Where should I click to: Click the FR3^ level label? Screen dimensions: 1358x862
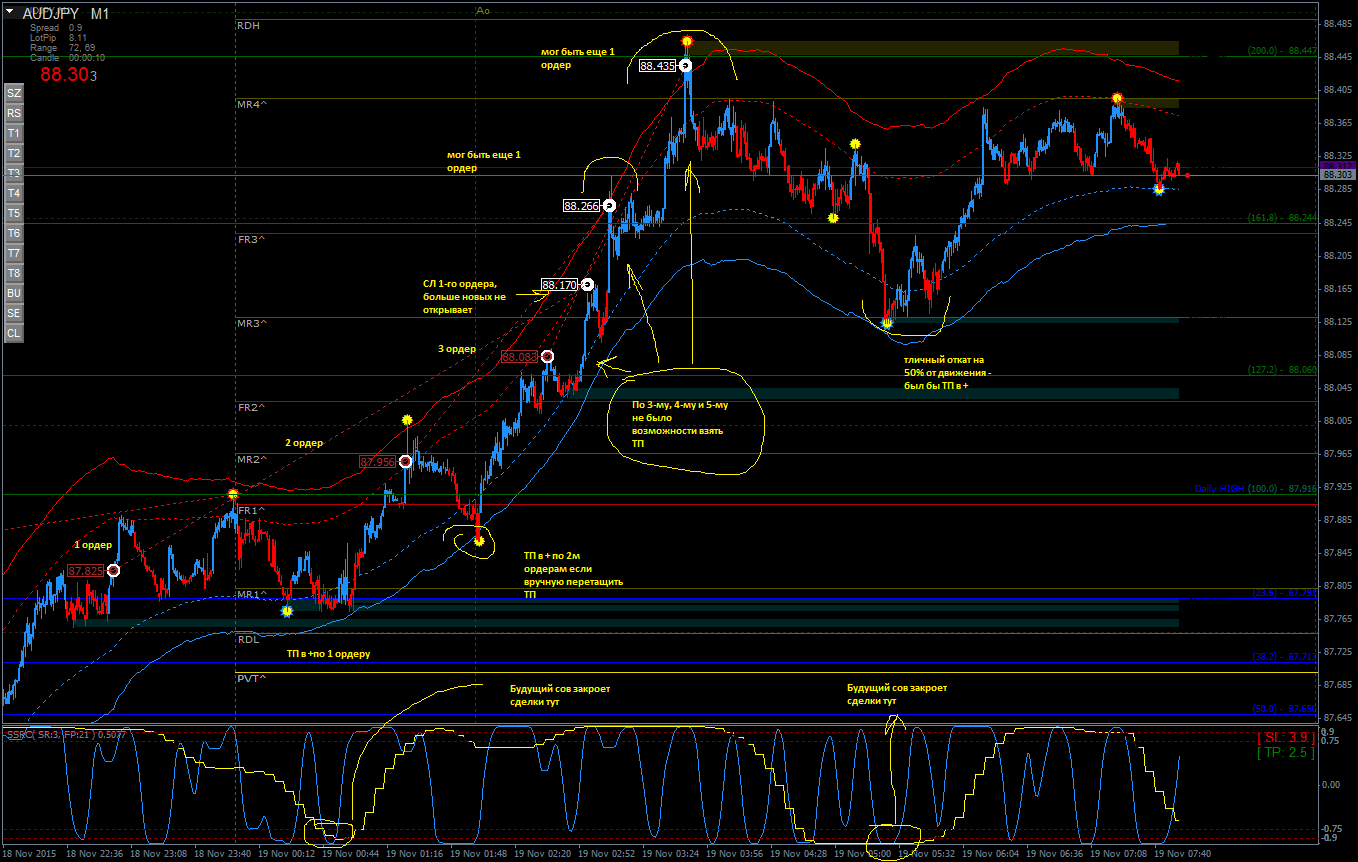[252, 240]
